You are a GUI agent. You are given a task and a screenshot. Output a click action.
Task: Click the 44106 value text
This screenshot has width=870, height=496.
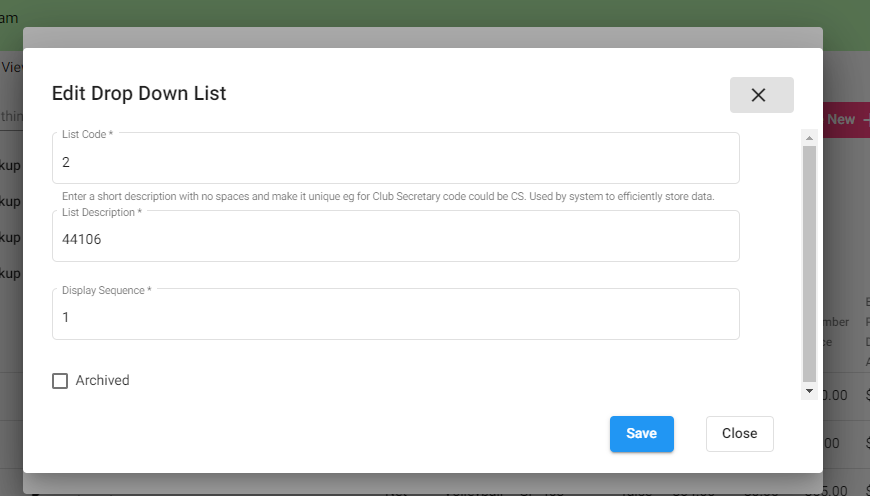click(x=82, y=240)
